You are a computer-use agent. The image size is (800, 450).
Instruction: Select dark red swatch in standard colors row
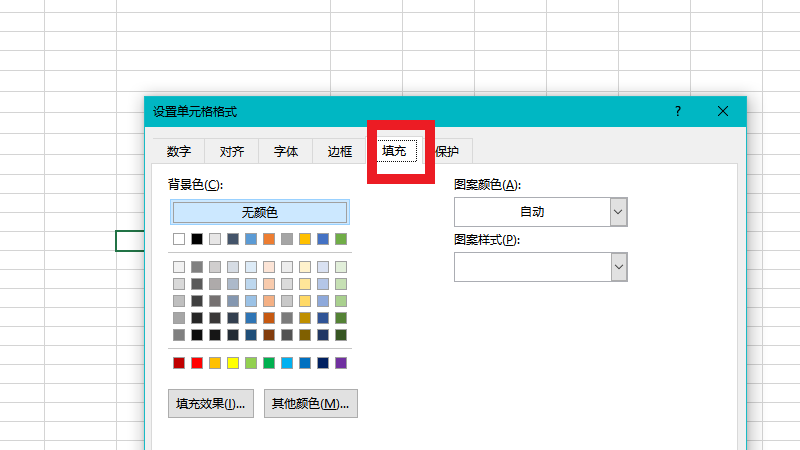(x=179, y=363)
